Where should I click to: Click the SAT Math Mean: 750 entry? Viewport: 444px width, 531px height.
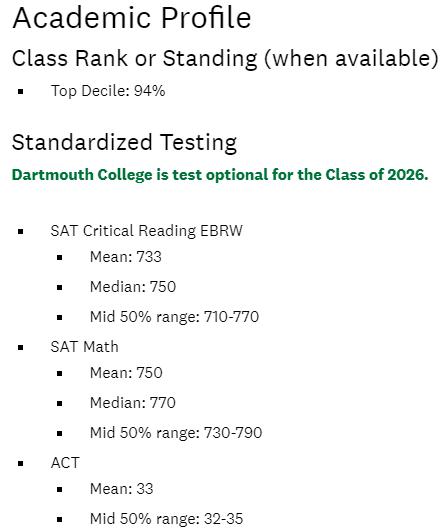coord(126,373)
